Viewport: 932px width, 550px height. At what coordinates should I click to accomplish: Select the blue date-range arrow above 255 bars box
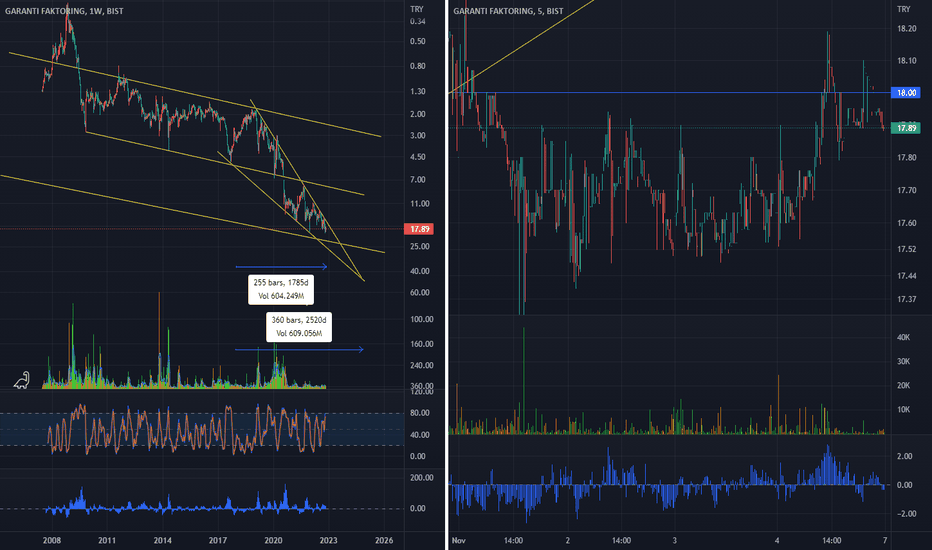click(x=281, y=266)
